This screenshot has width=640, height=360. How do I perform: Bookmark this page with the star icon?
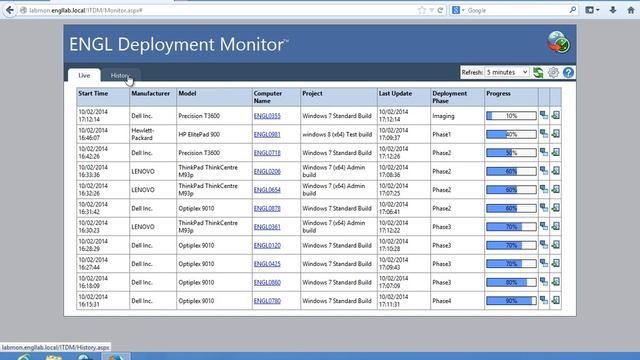click(x=422, y=10)
